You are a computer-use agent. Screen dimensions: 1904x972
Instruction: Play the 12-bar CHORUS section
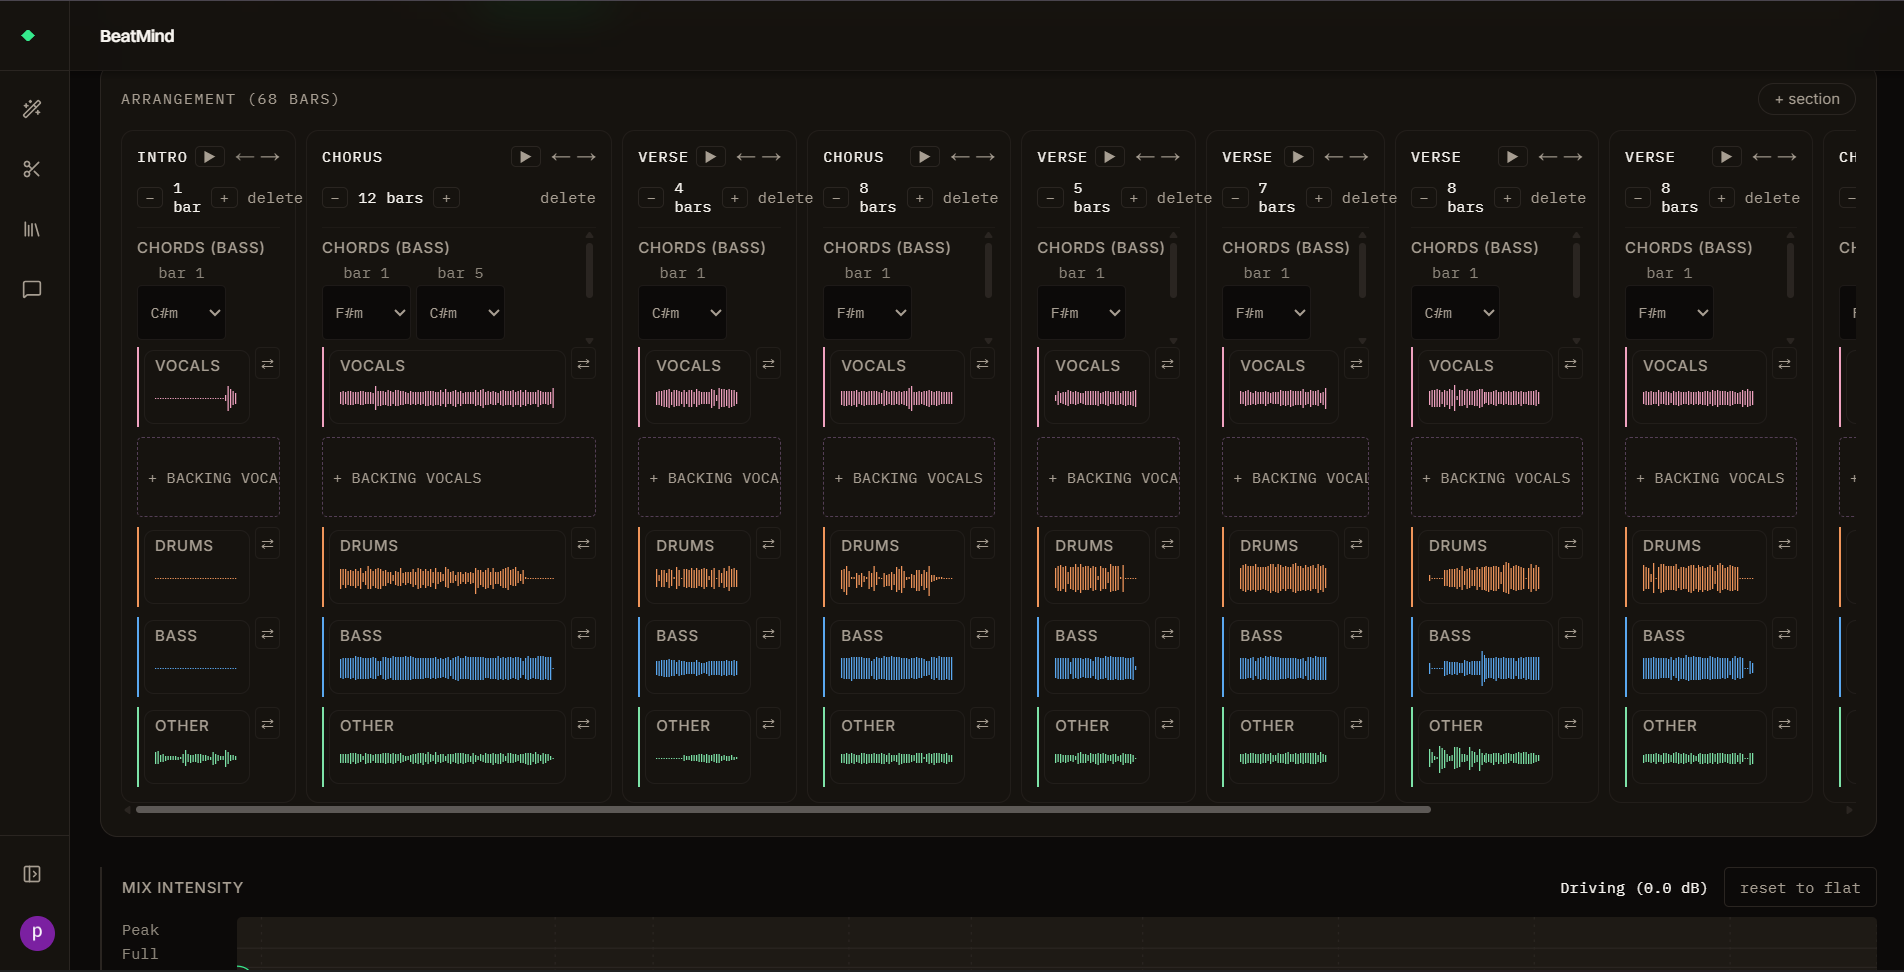tap(525, 157)
